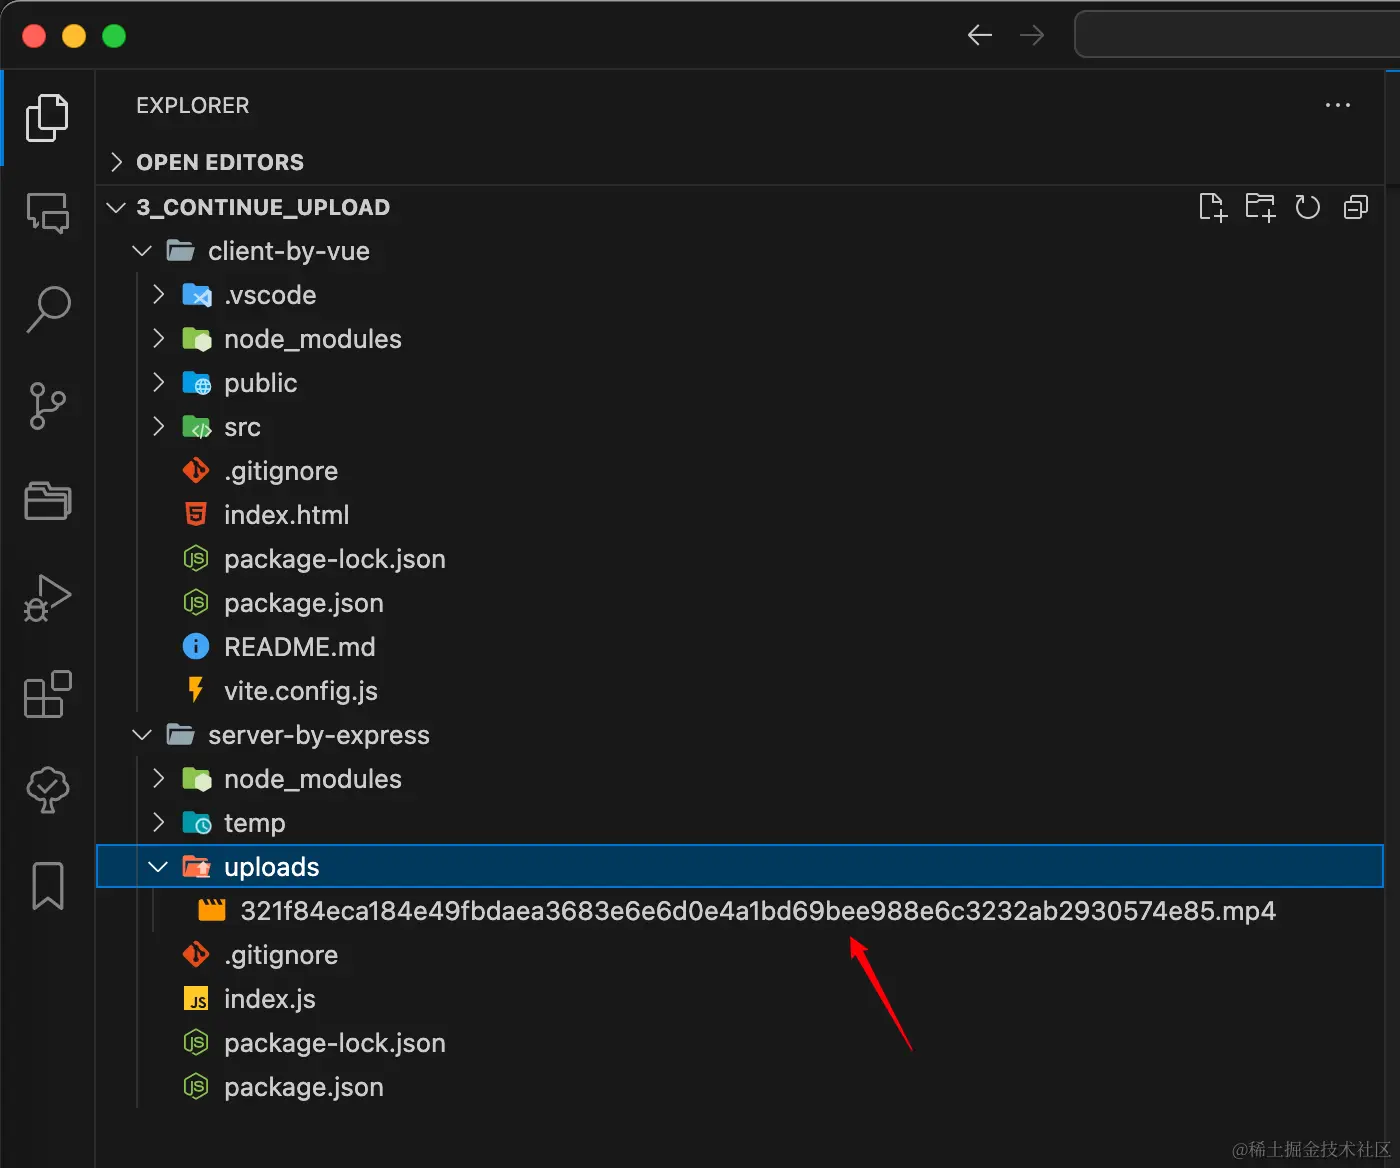Screen dimensions: 1400x1168
Task: Open package.json in server-by-express
Action: 740,1087
